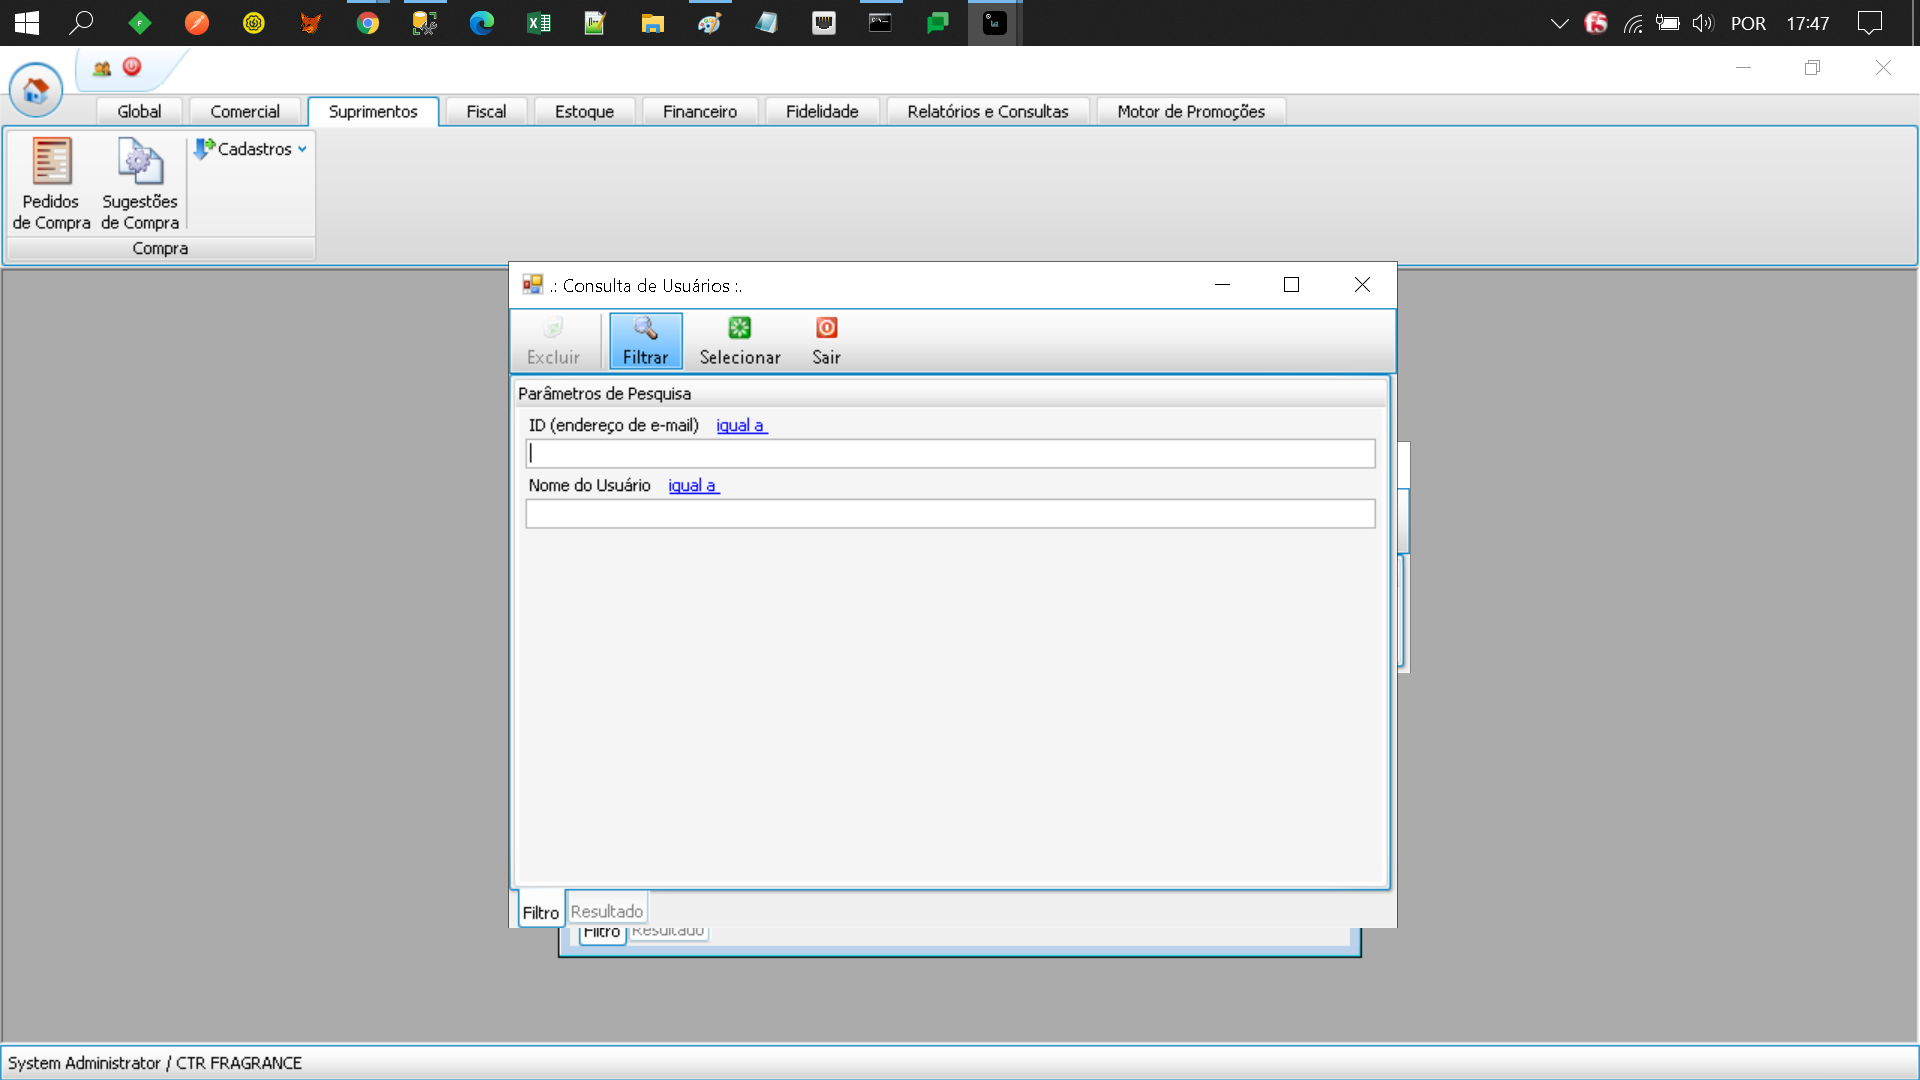
Task: Switch to the Resultado tab
Action: [607, 912]
